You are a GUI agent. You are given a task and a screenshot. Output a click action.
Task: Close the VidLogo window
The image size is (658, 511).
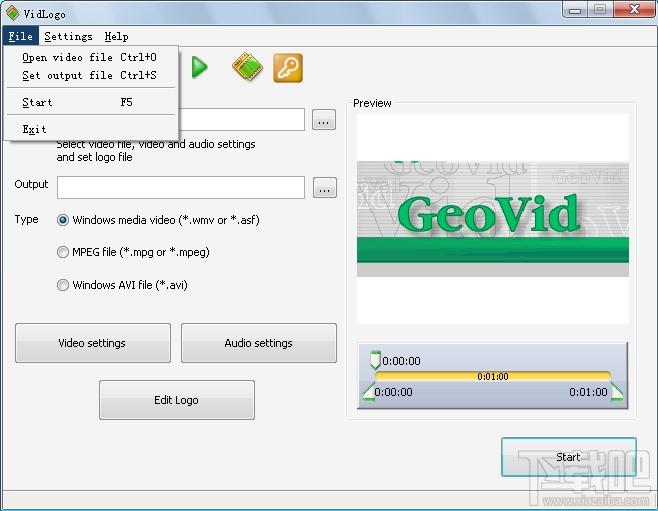(x=634, y=10)
